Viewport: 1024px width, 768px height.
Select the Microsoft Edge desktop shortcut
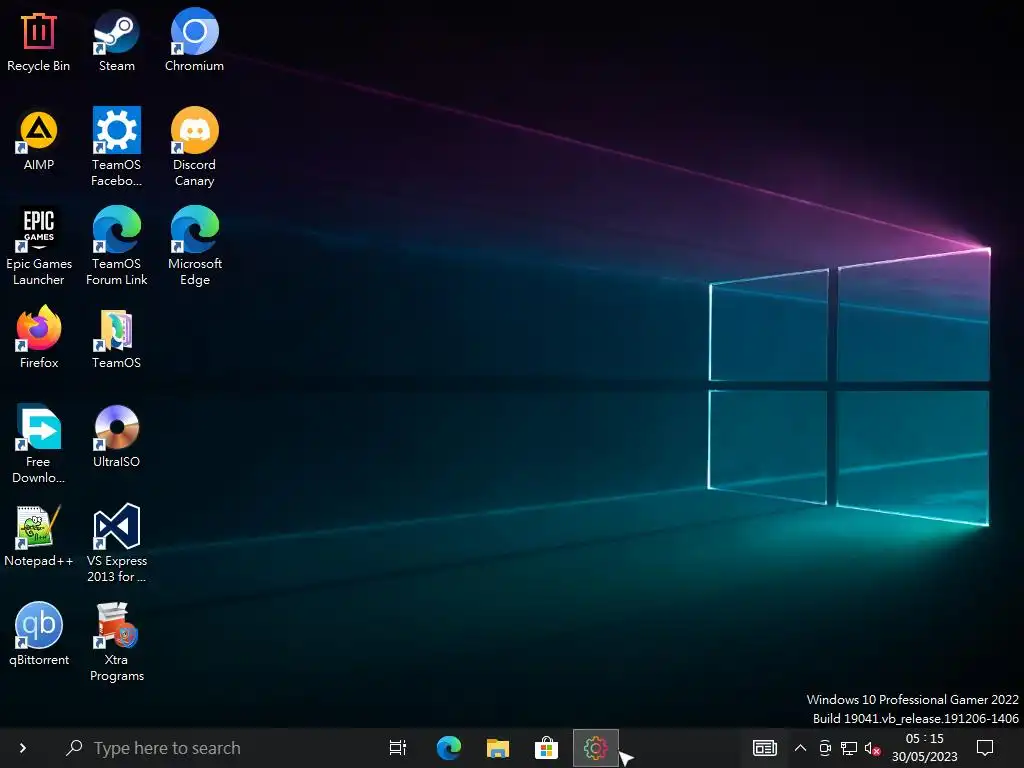[x=195, y=246]
